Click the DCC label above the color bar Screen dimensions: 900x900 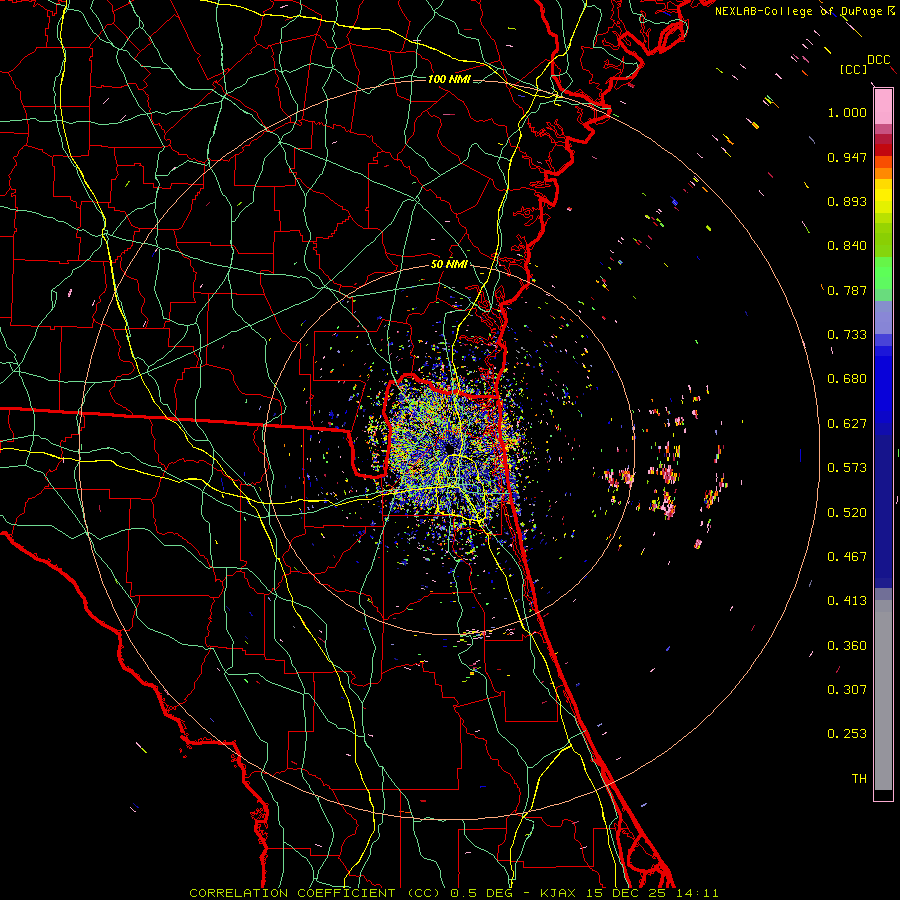pyautogui.click(x=879, y=60)
